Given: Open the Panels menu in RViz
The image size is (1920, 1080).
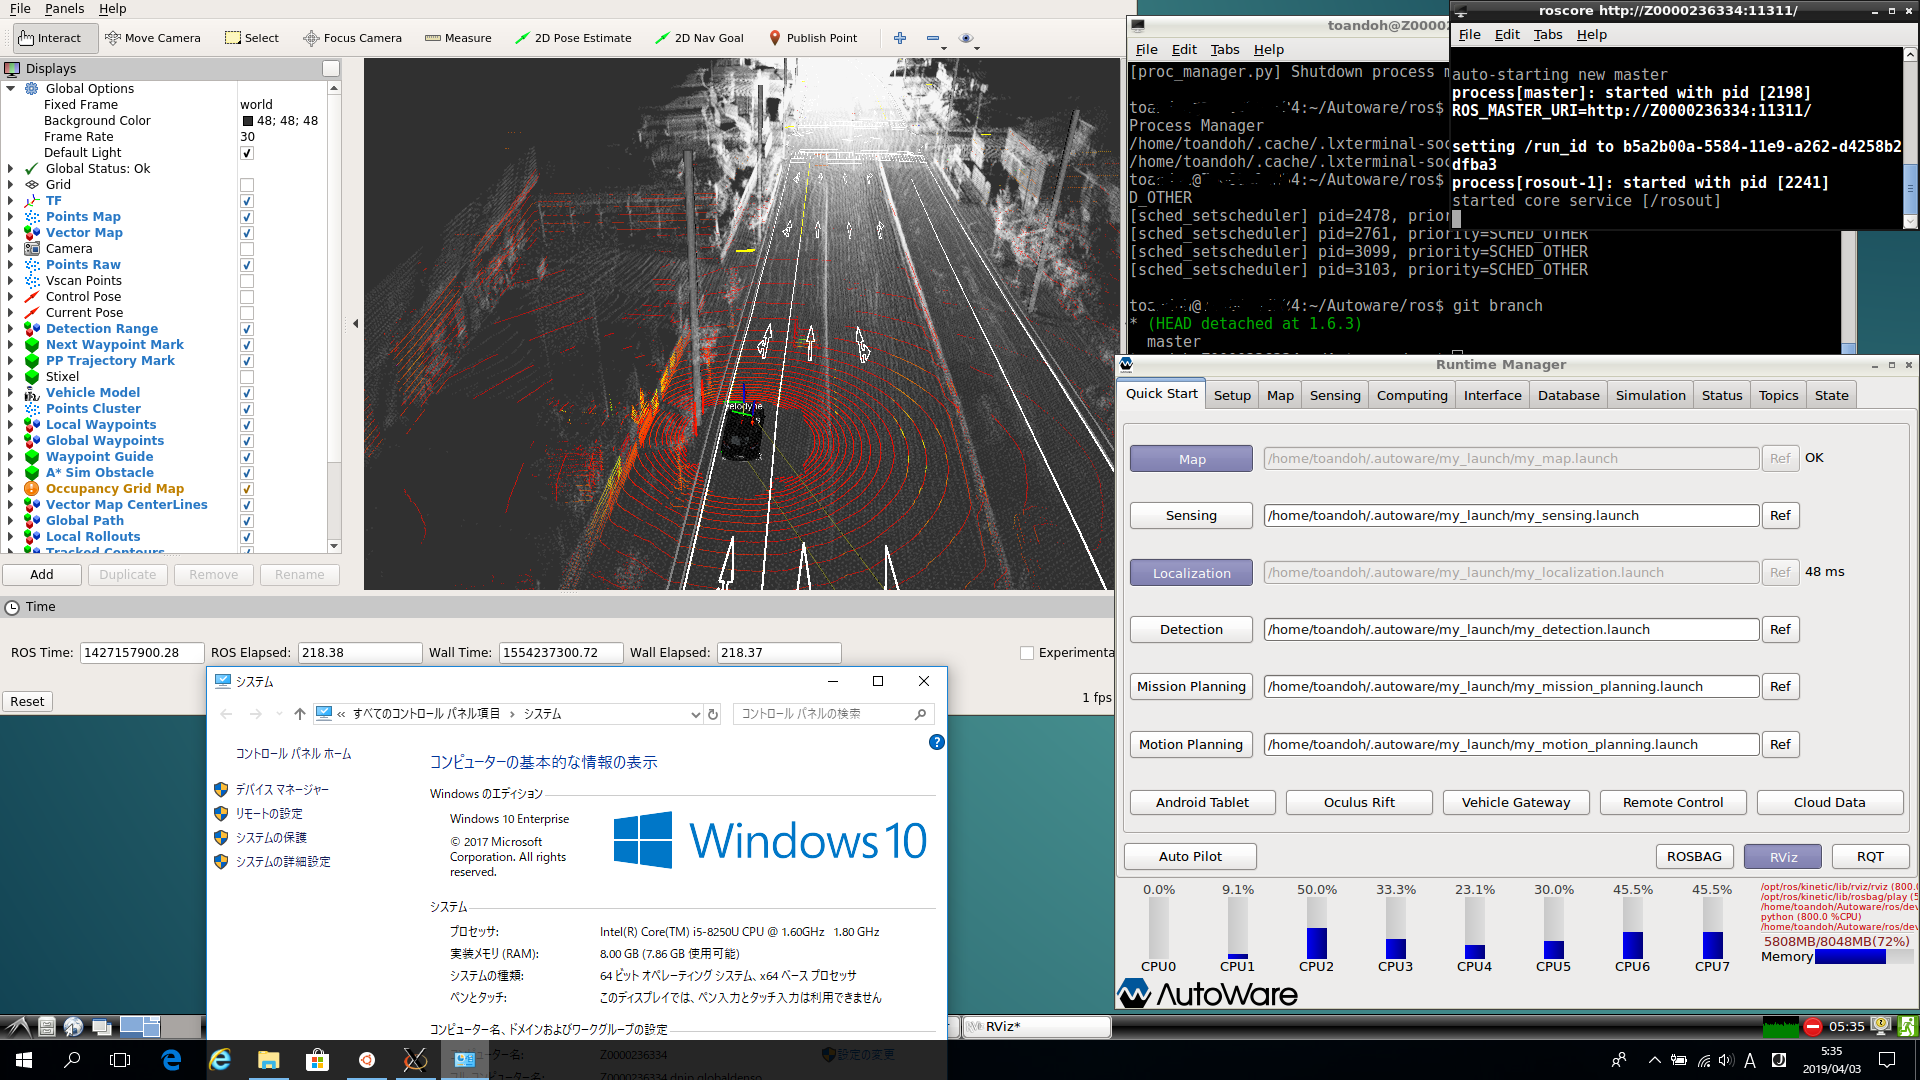Looking at the screenshot, I should click(x=64, y=8).
